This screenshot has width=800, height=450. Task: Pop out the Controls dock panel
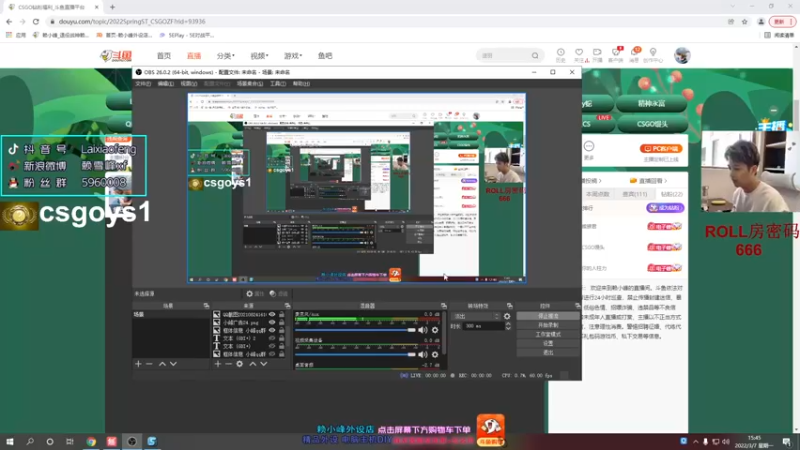click(577, 306)
